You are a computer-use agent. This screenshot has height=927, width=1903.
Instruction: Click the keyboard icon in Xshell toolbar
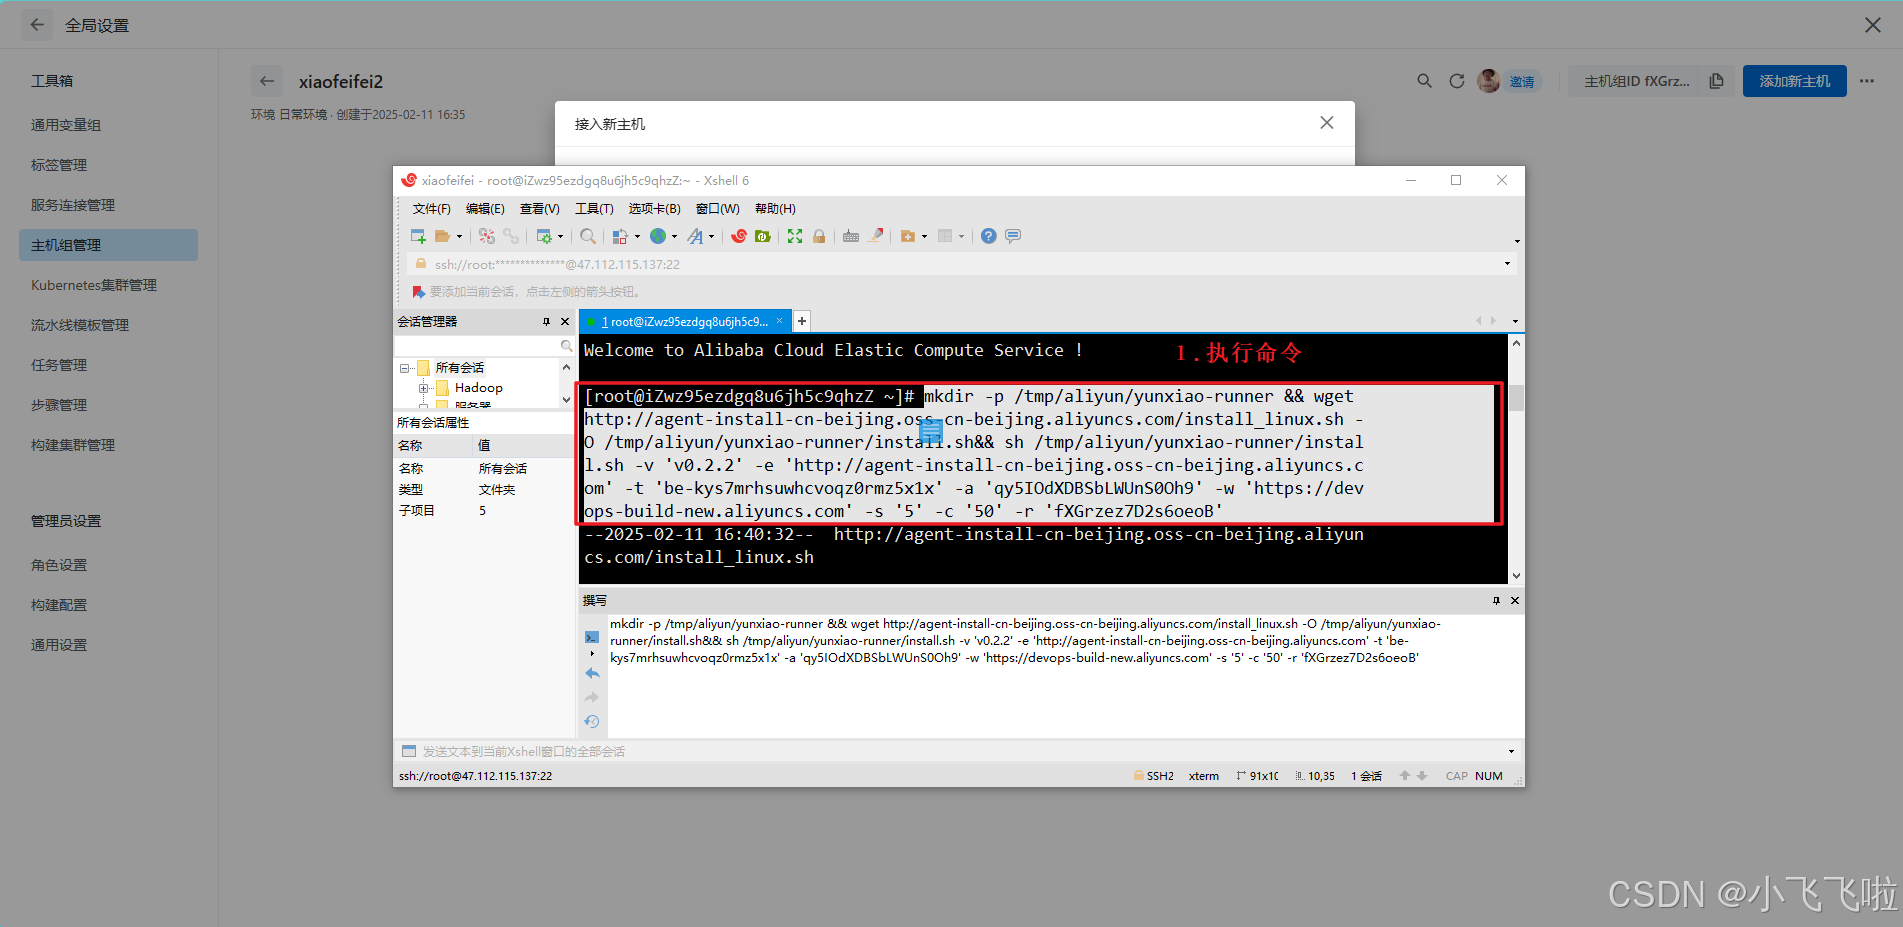(x=851, y=236)
